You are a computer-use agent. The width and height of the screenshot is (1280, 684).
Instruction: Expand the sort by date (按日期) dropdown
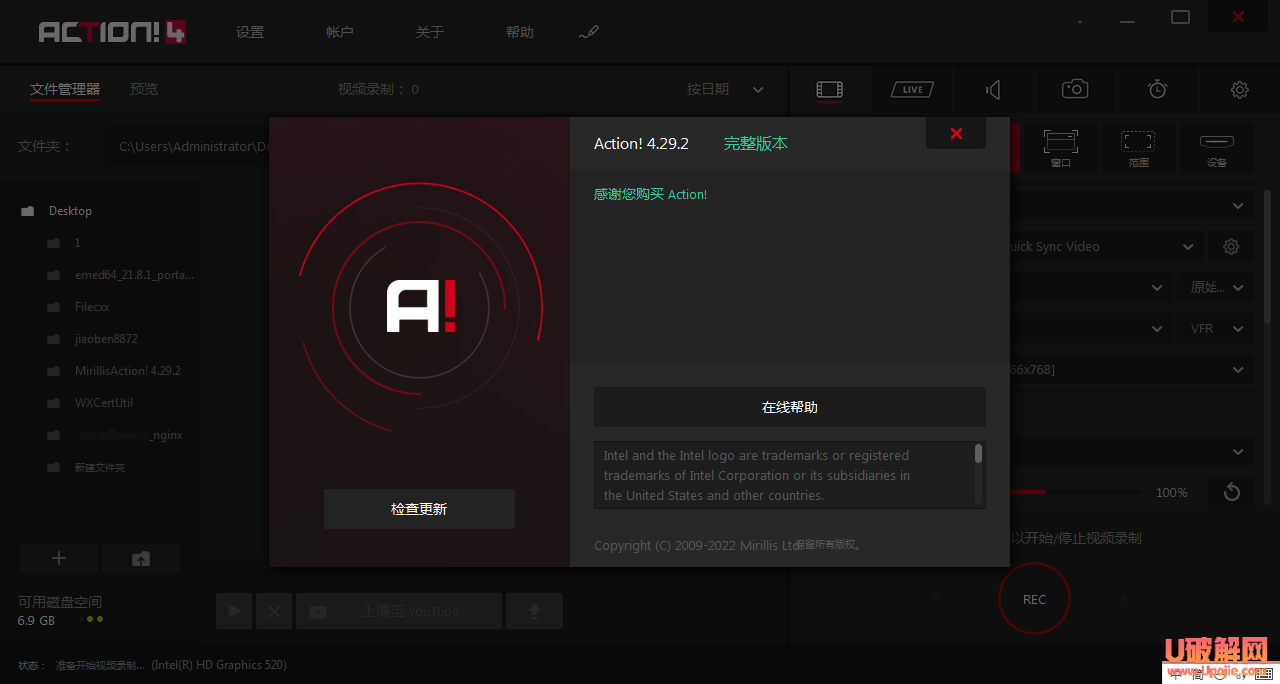(x=725, y=89)
